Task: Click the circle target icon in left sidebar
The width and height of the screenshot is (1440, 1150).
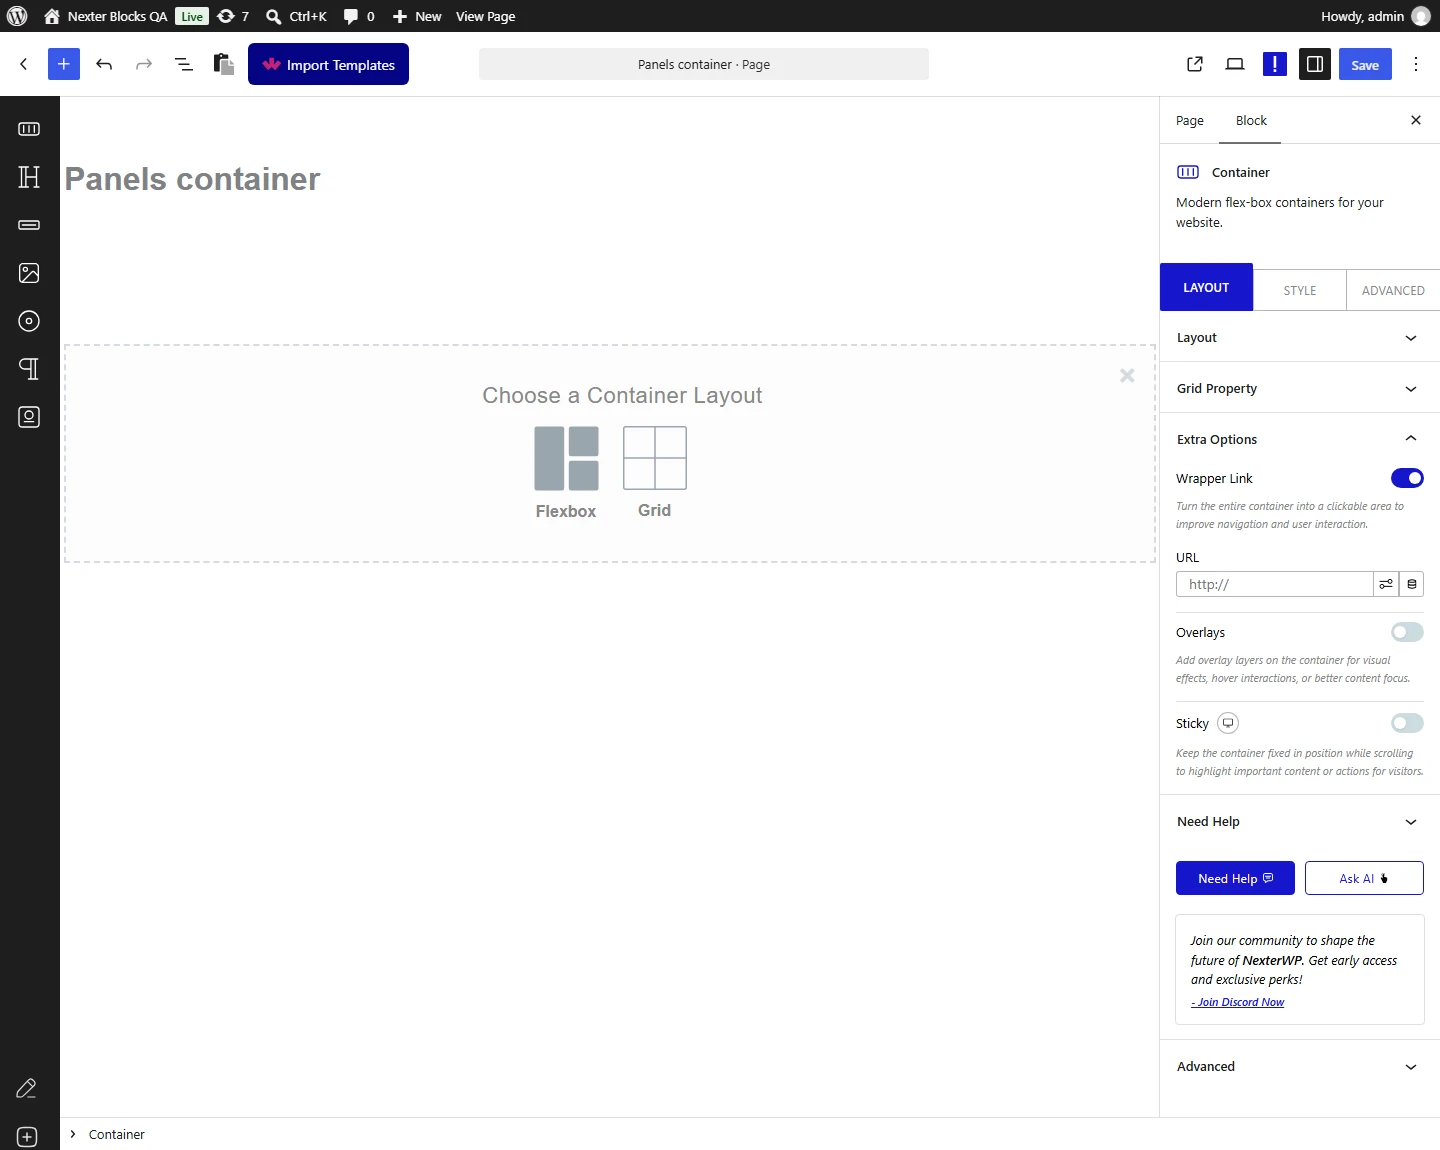Action: (x=29, y=321)
